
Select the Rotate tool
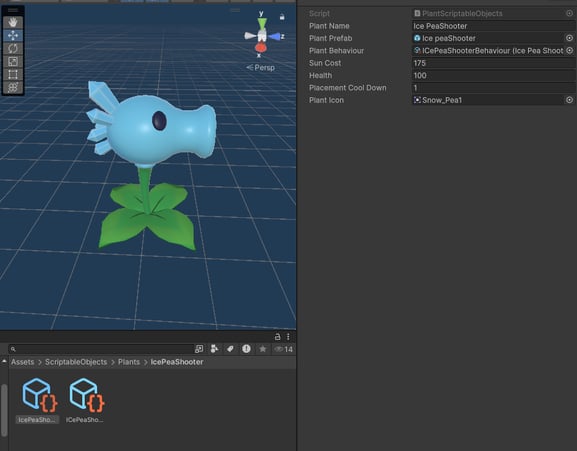(13, 48)
